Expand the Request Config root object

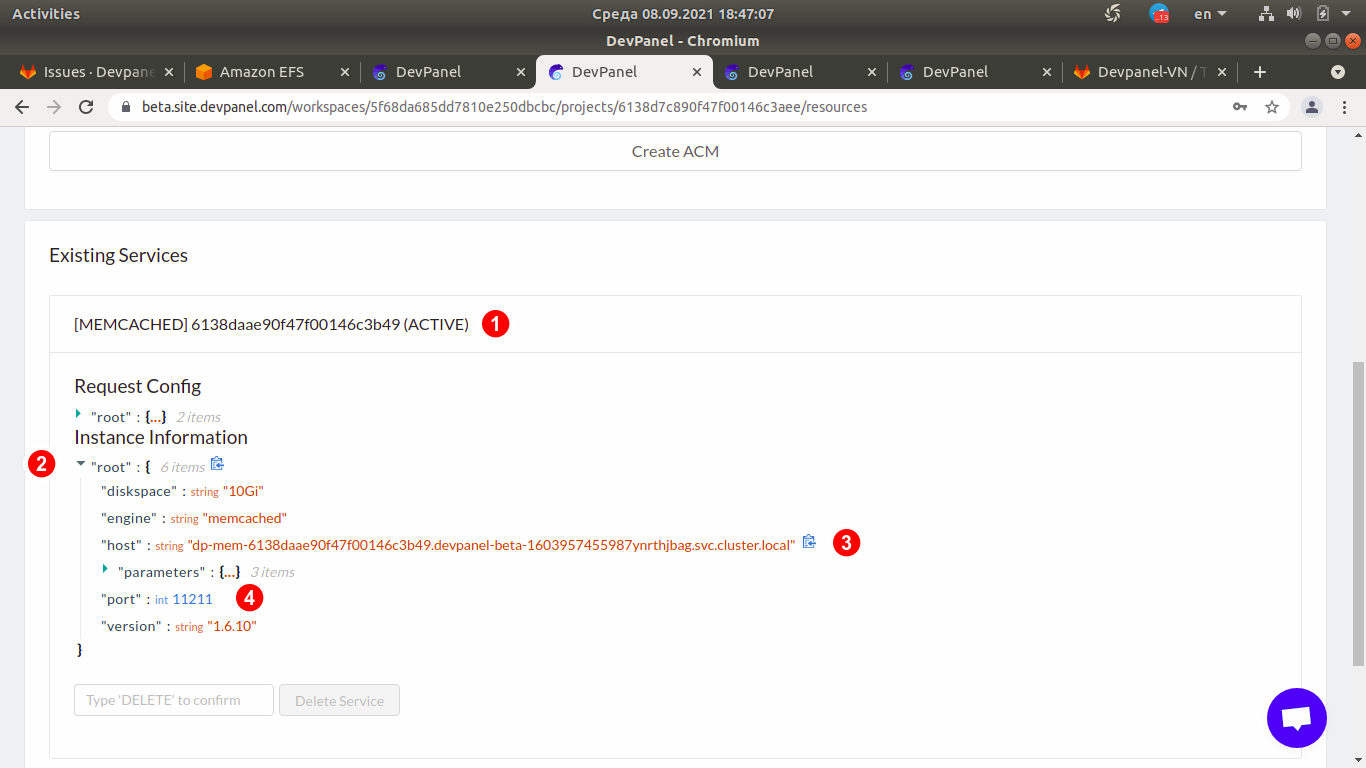coord(79,415)
